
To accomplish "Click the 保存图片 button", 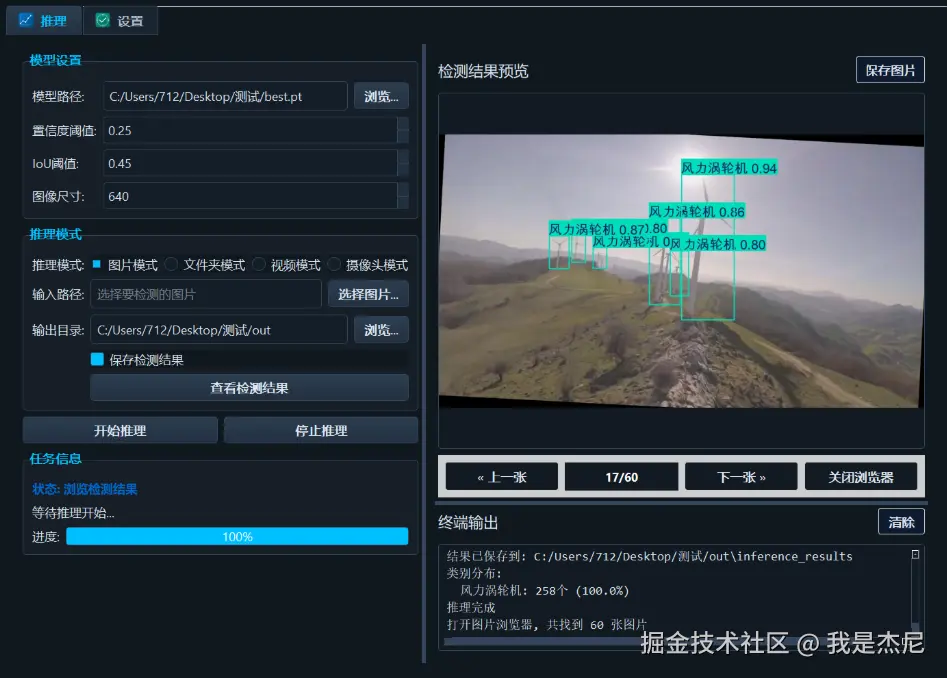I will pyautogui.click(x=892, y=69).
